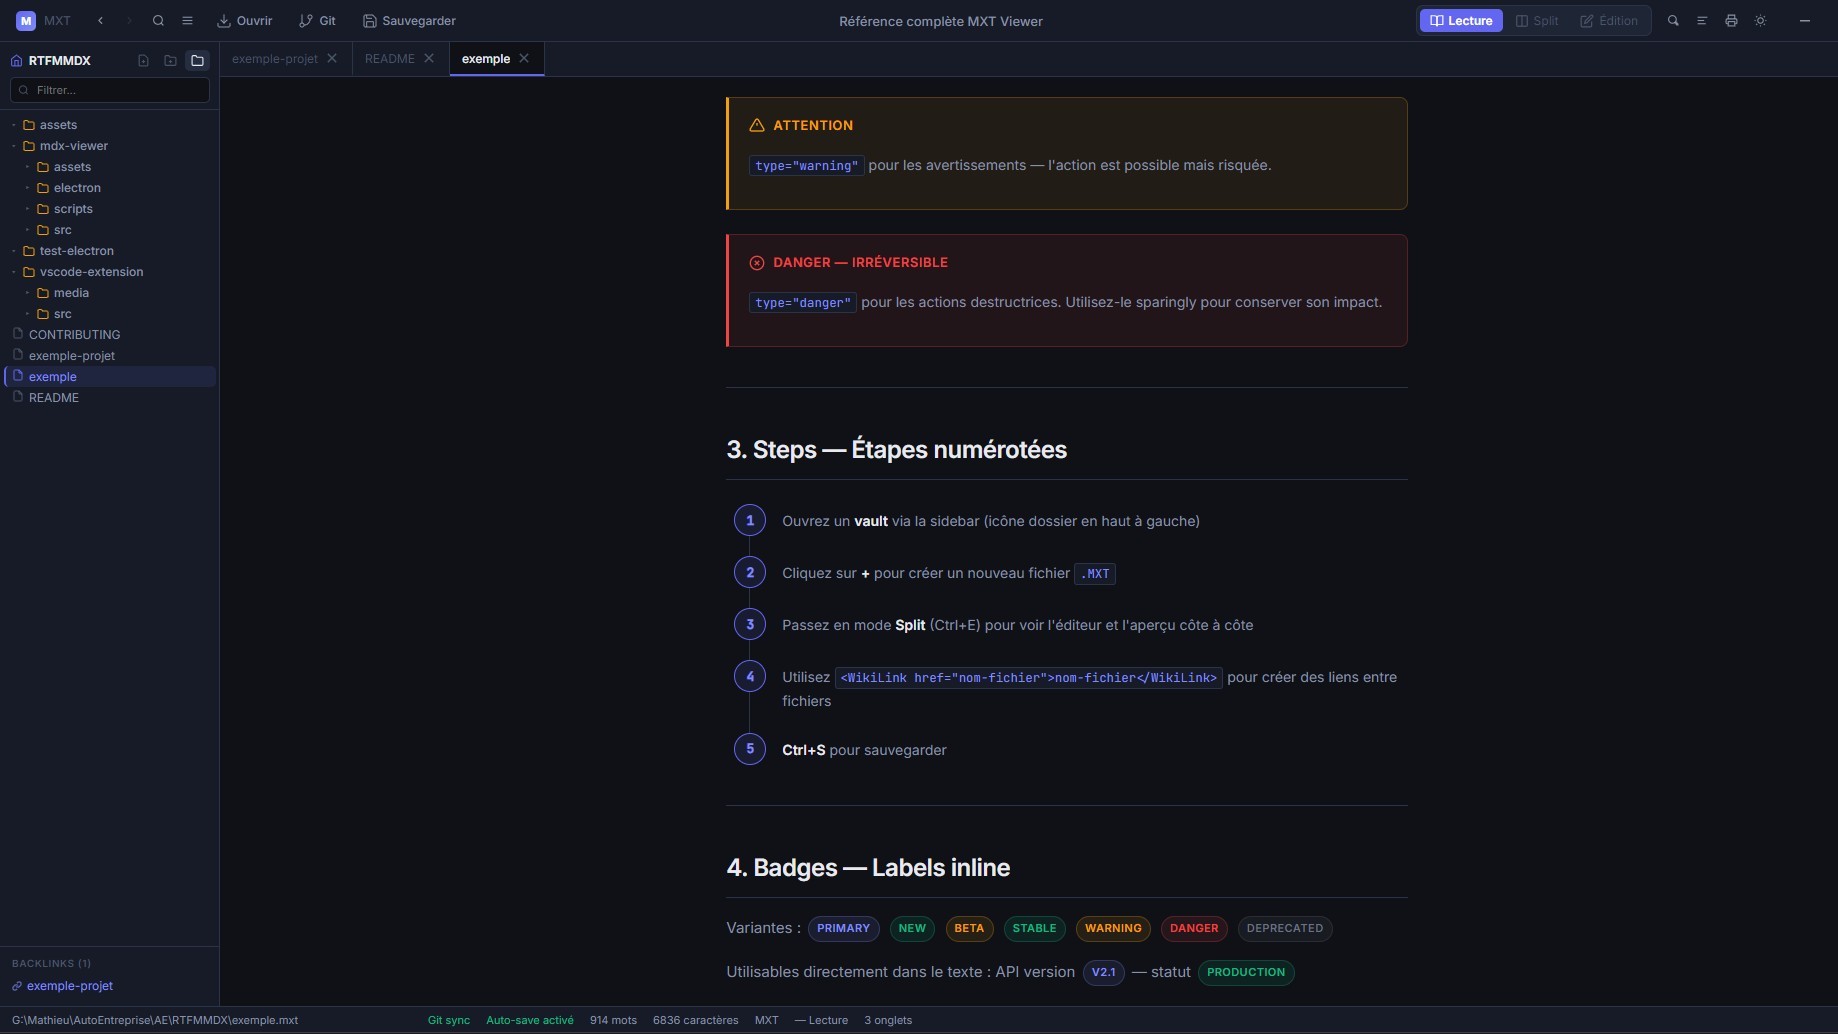Open the search icon near the print button
Screen dimensions: 1838x1034
click(x=1673, y=20)
